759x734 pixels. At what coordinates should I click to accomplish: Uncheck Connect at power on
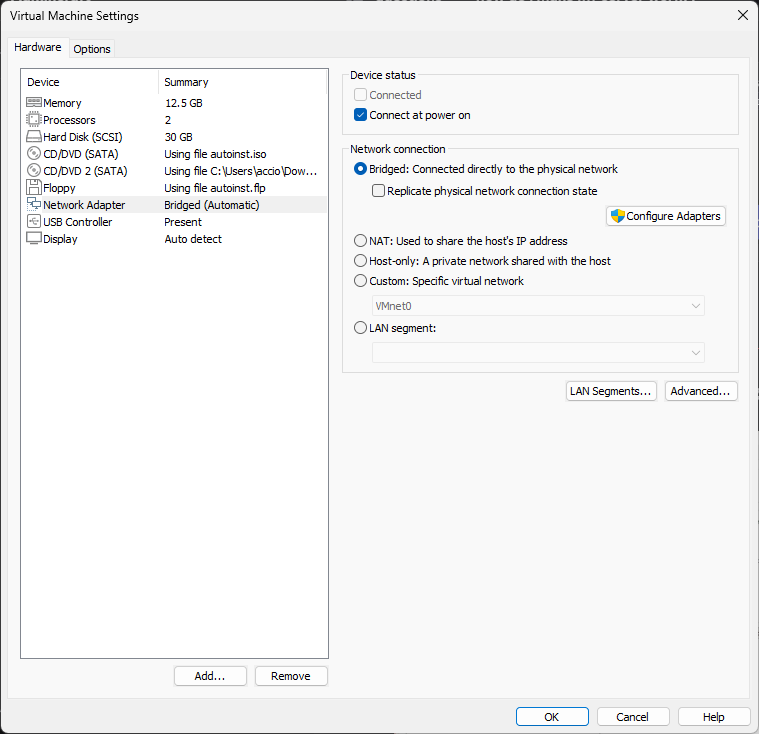[x=360, y=115]
